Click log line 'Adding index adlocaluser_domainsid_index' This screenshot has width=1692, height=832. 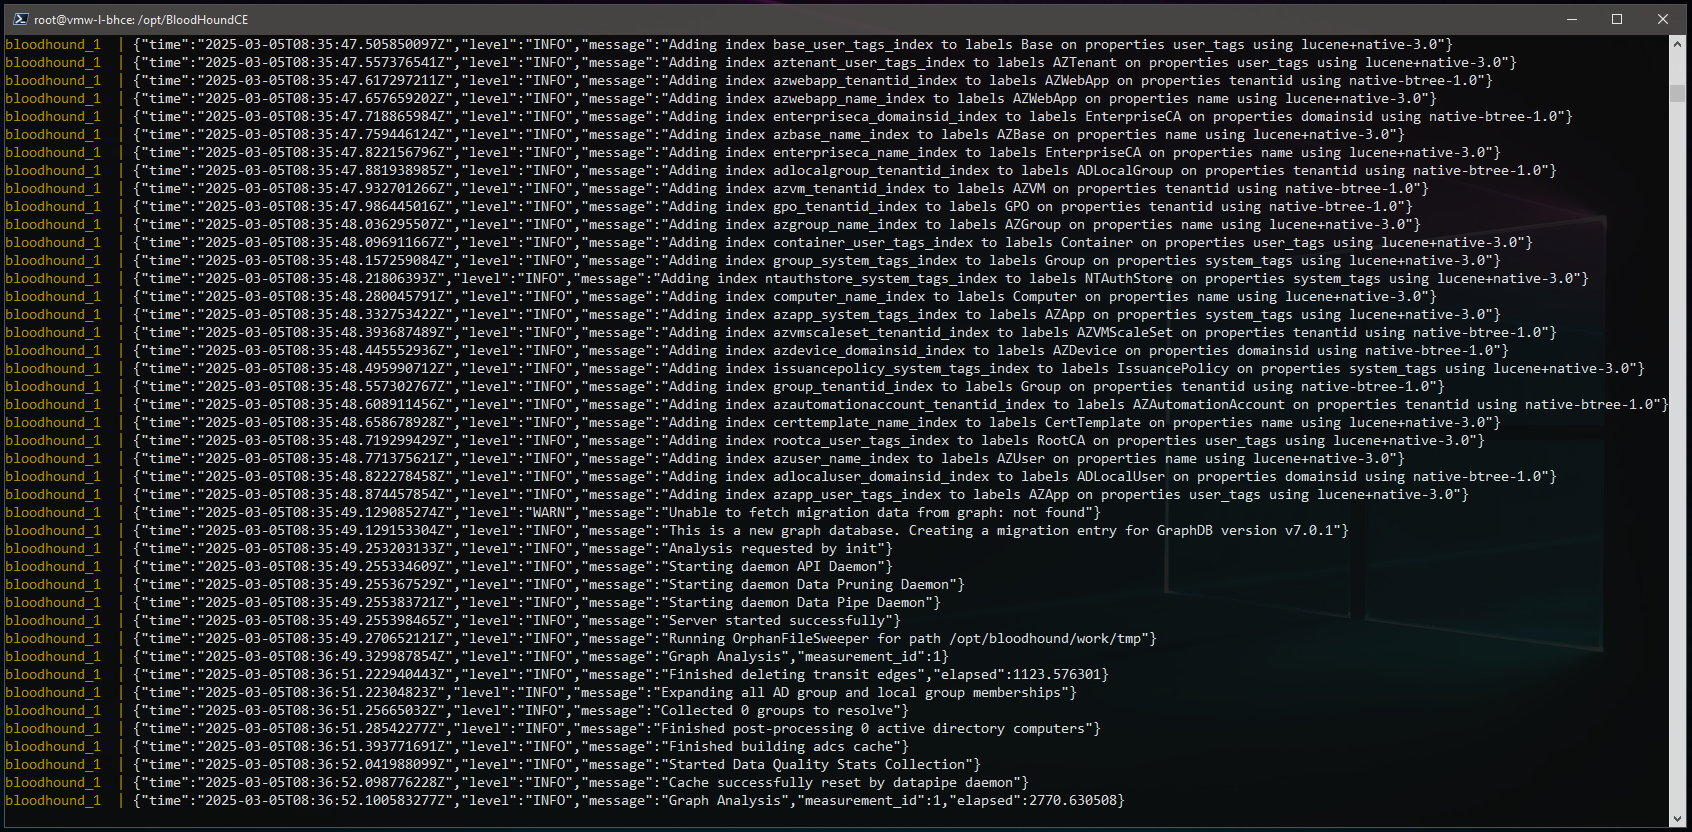781,477
